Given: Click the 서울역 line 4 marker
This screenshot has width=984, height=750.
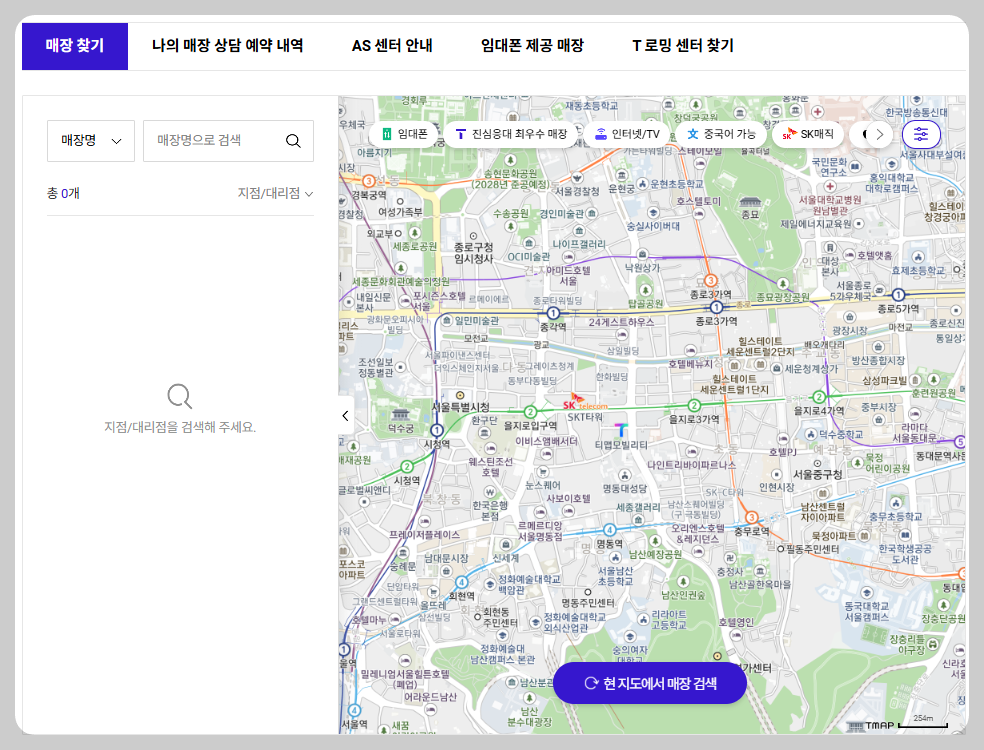Looking at the screenshot, I should click(355, 710).
